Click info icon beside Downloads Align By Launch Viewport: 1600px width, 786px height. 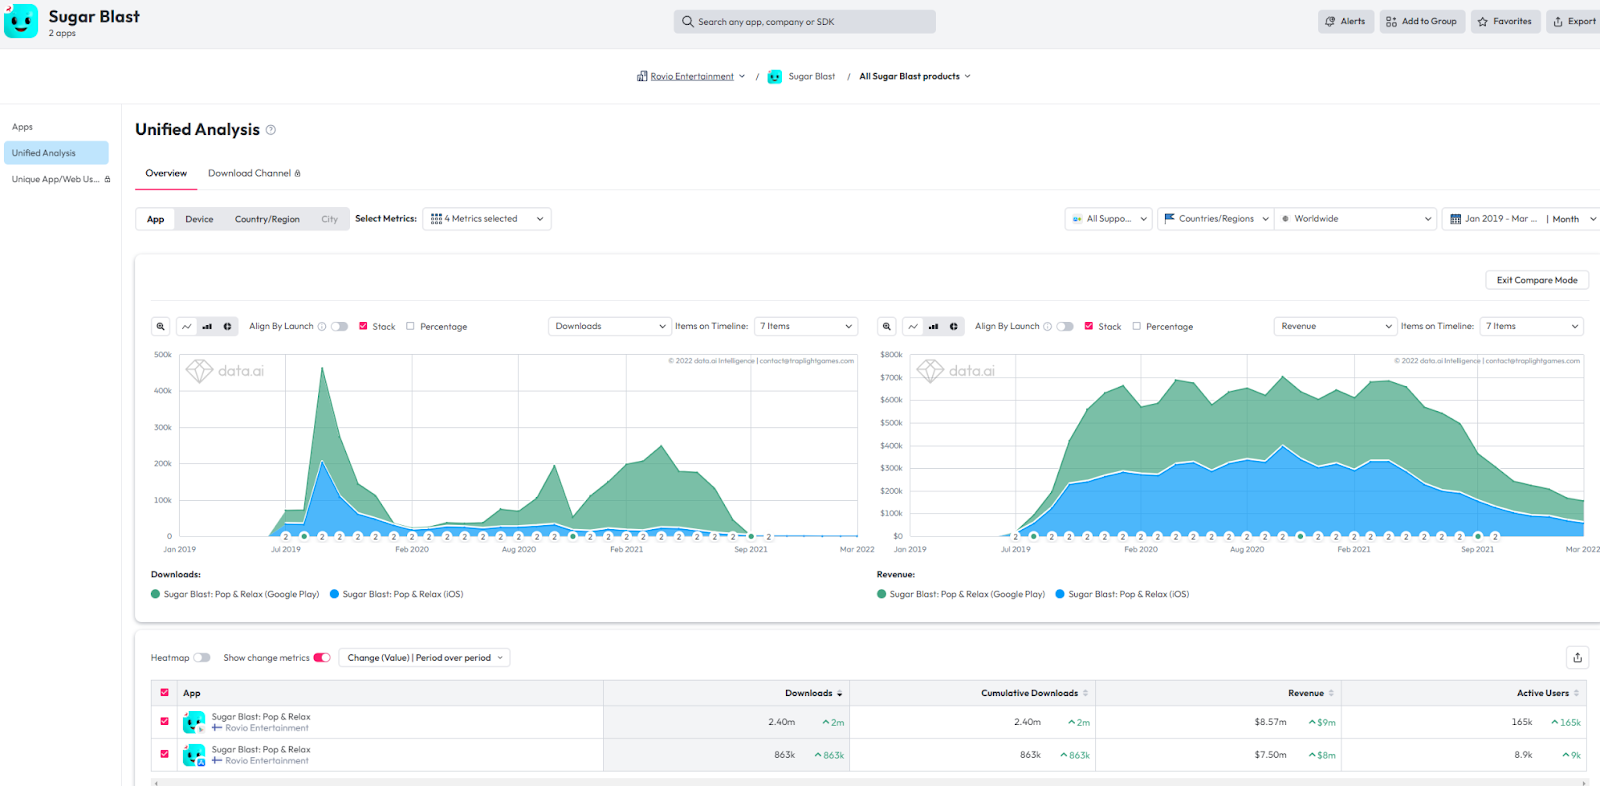(x=322, y=327)
